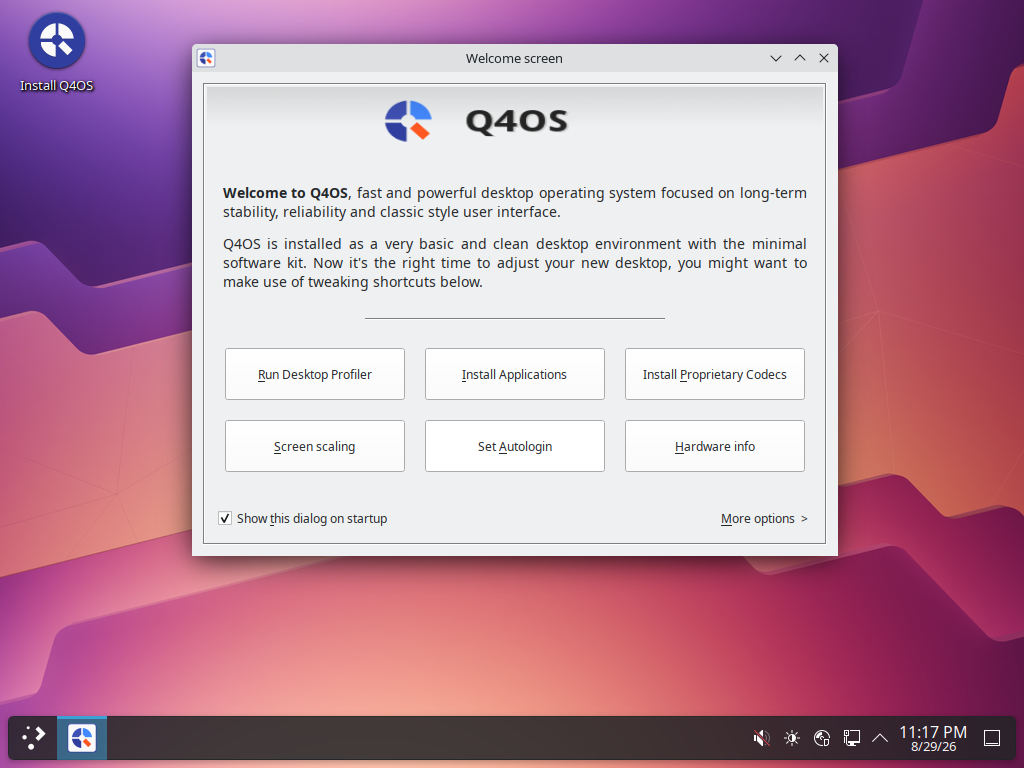Click Install Proprietary Codecs button
1024x768 pixels.
(714, 374)
